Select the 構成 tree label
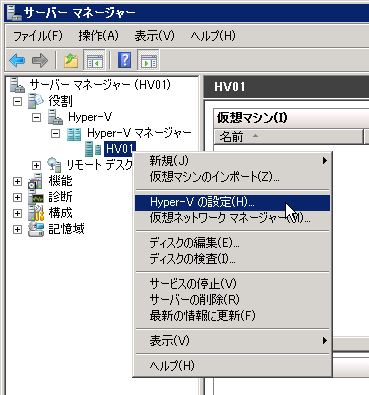This screenshot has height=395, width=369. (x=60, y=213)
